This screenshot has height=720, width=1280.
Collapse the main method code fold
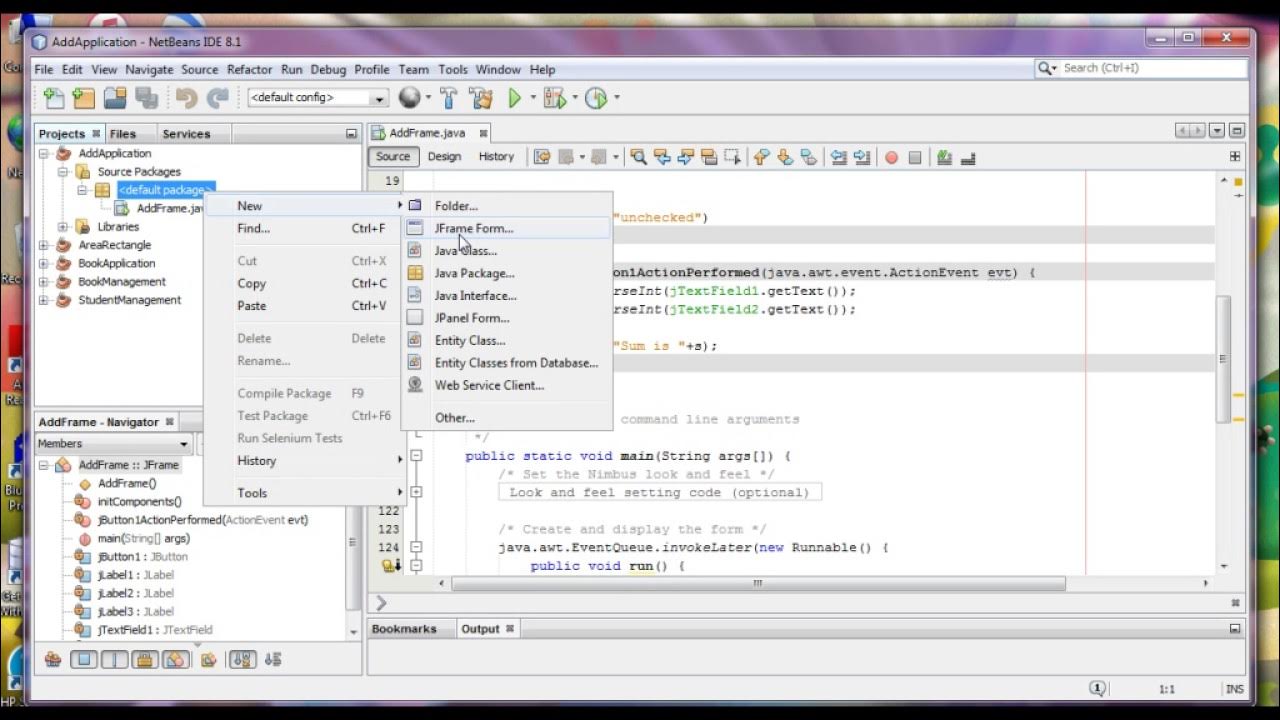click(416, 456)
